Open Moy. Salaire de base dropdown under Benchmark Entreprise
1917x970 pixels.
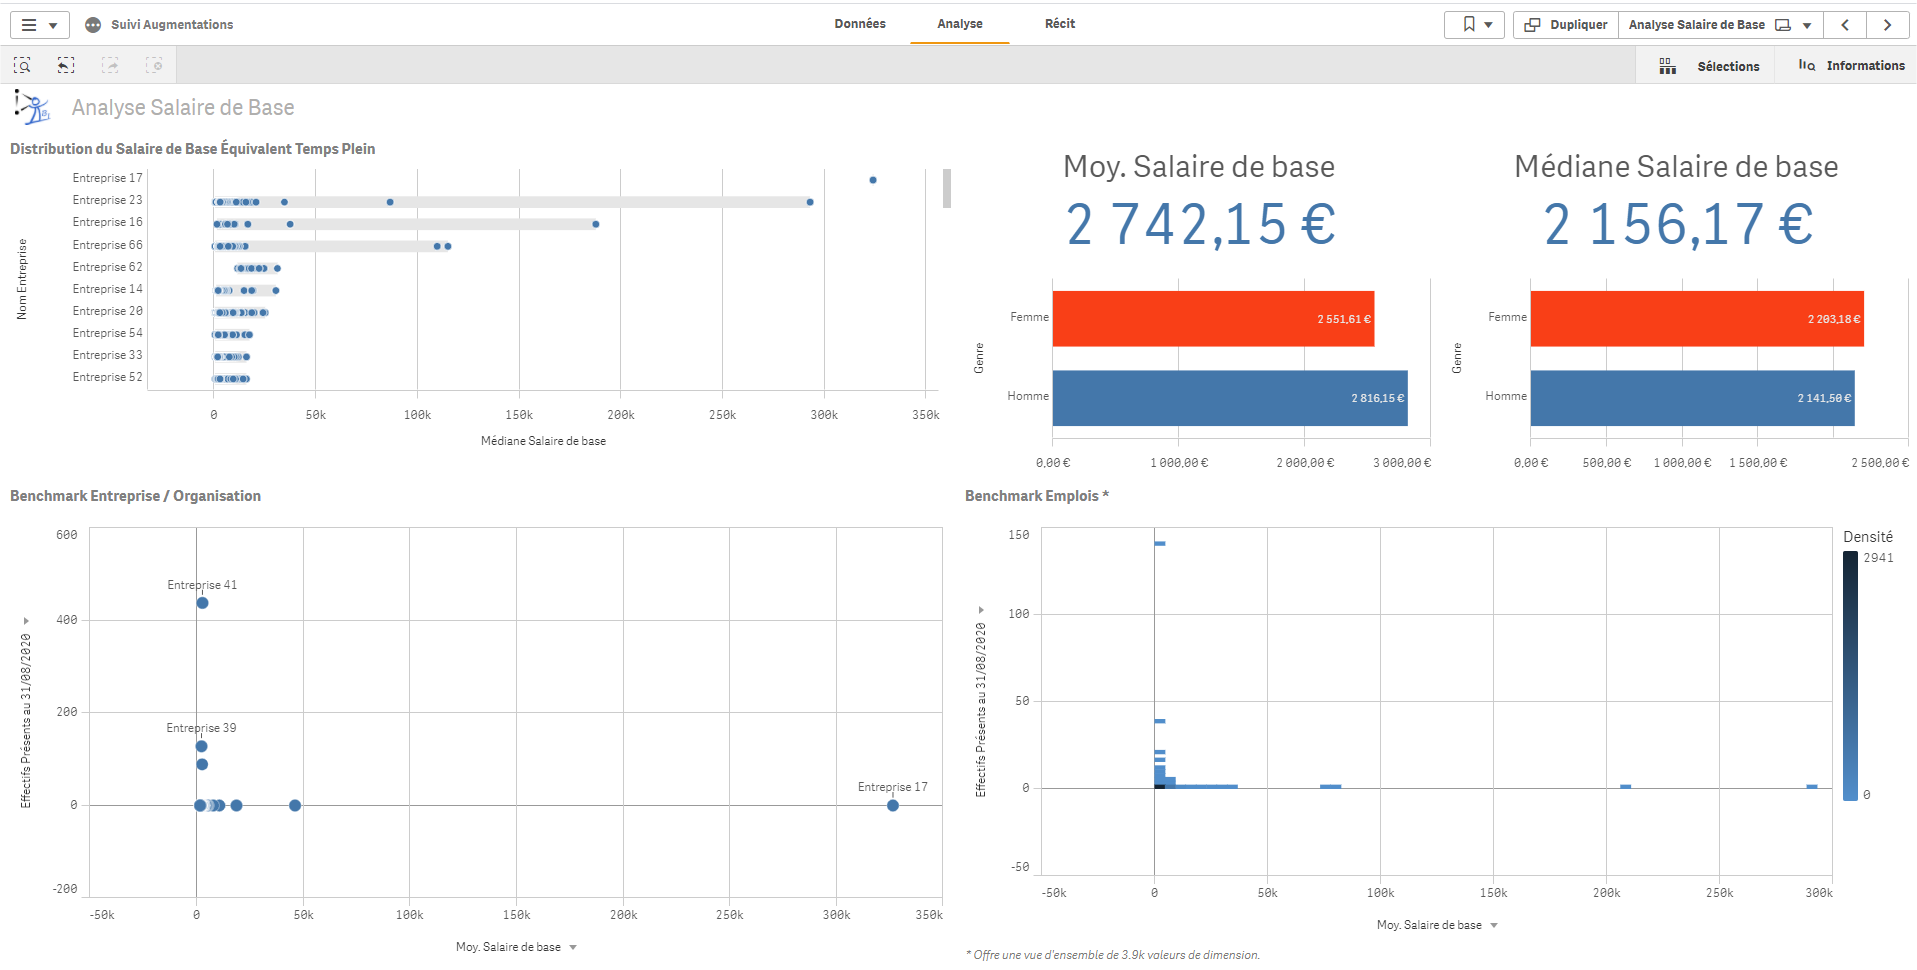tap(573, 947)
